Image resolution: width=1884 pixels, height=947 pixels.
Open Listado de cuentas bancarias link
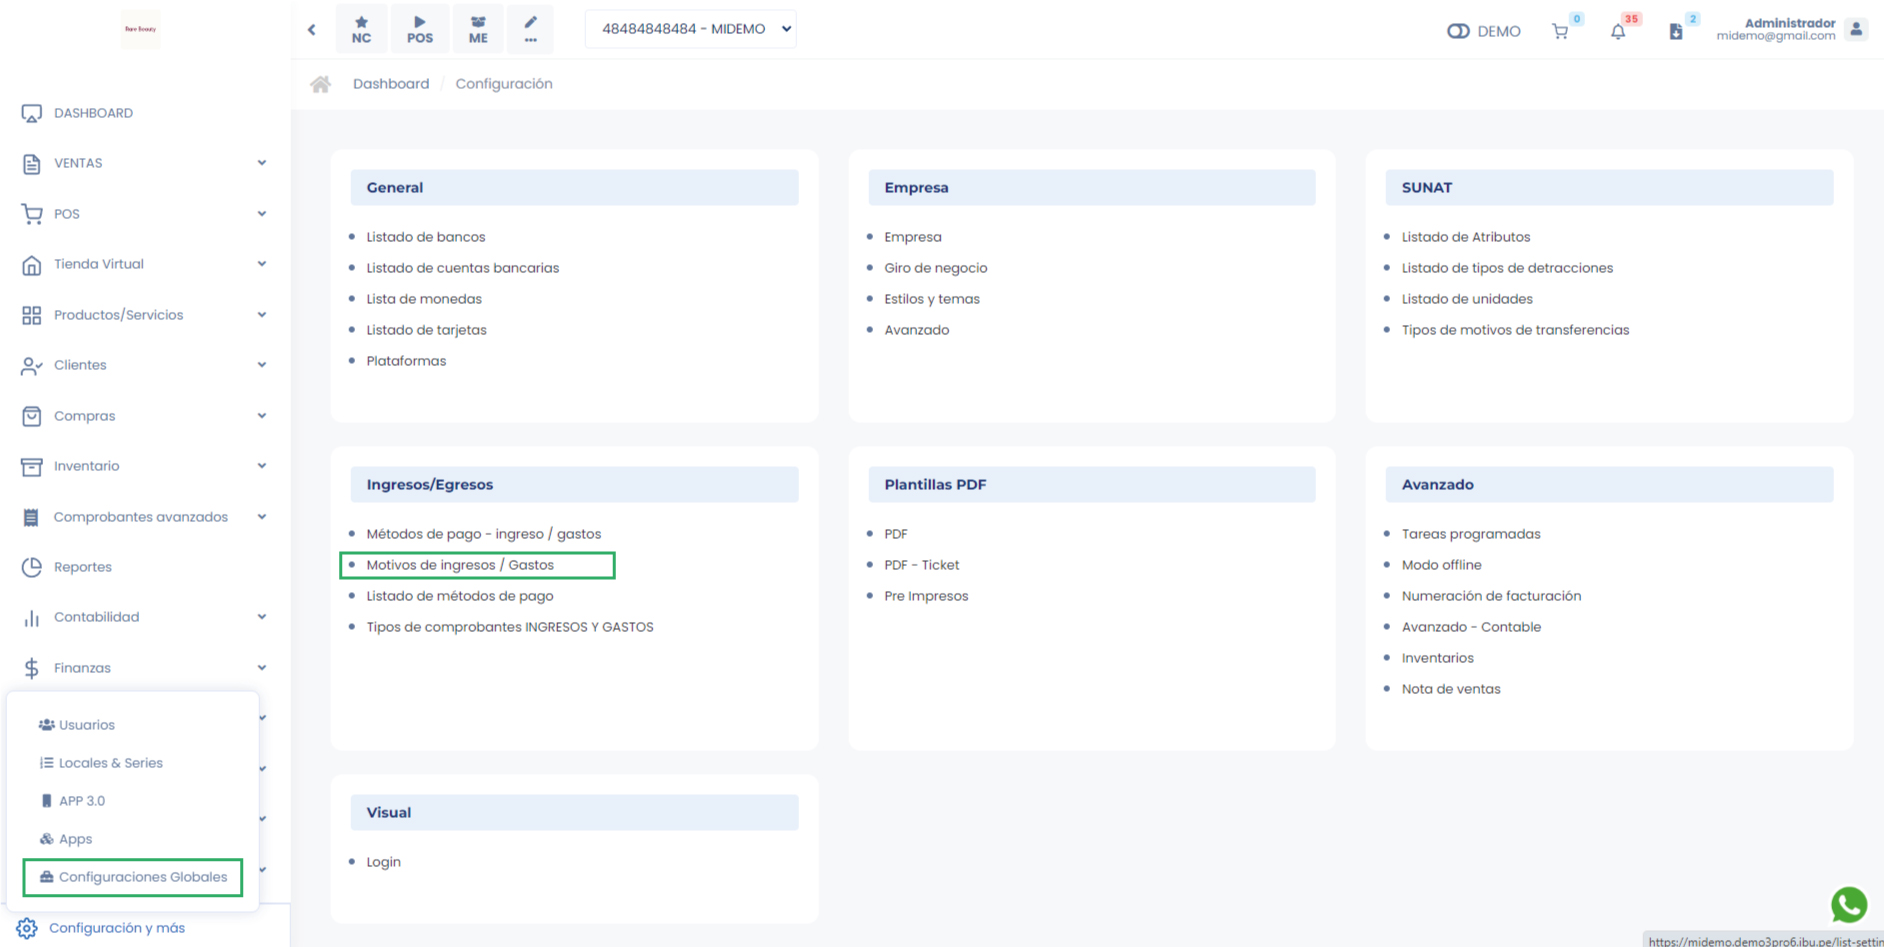462,268
